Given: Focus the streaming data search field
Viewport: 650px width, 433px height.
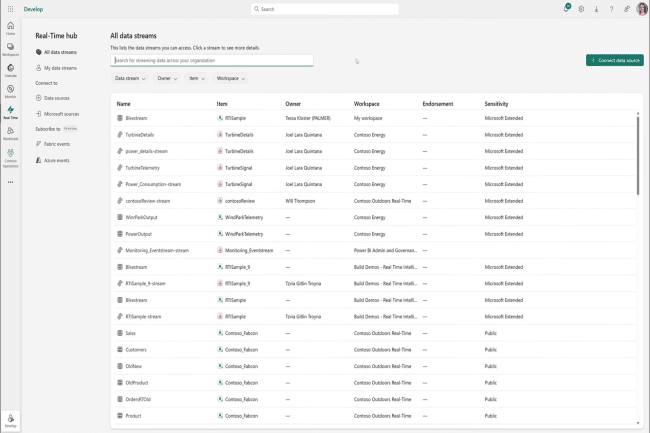Looking at the screenshot, I should (212, 60).
